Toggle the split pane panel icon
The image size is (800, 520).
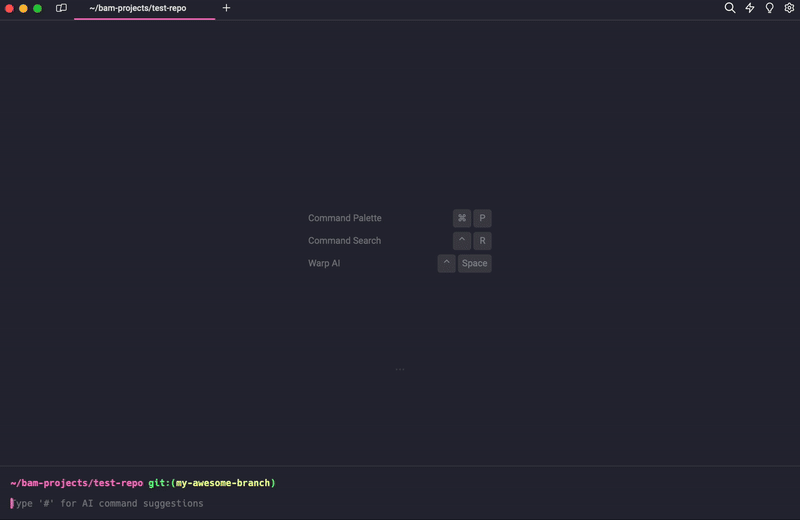(x=61, y=8)
